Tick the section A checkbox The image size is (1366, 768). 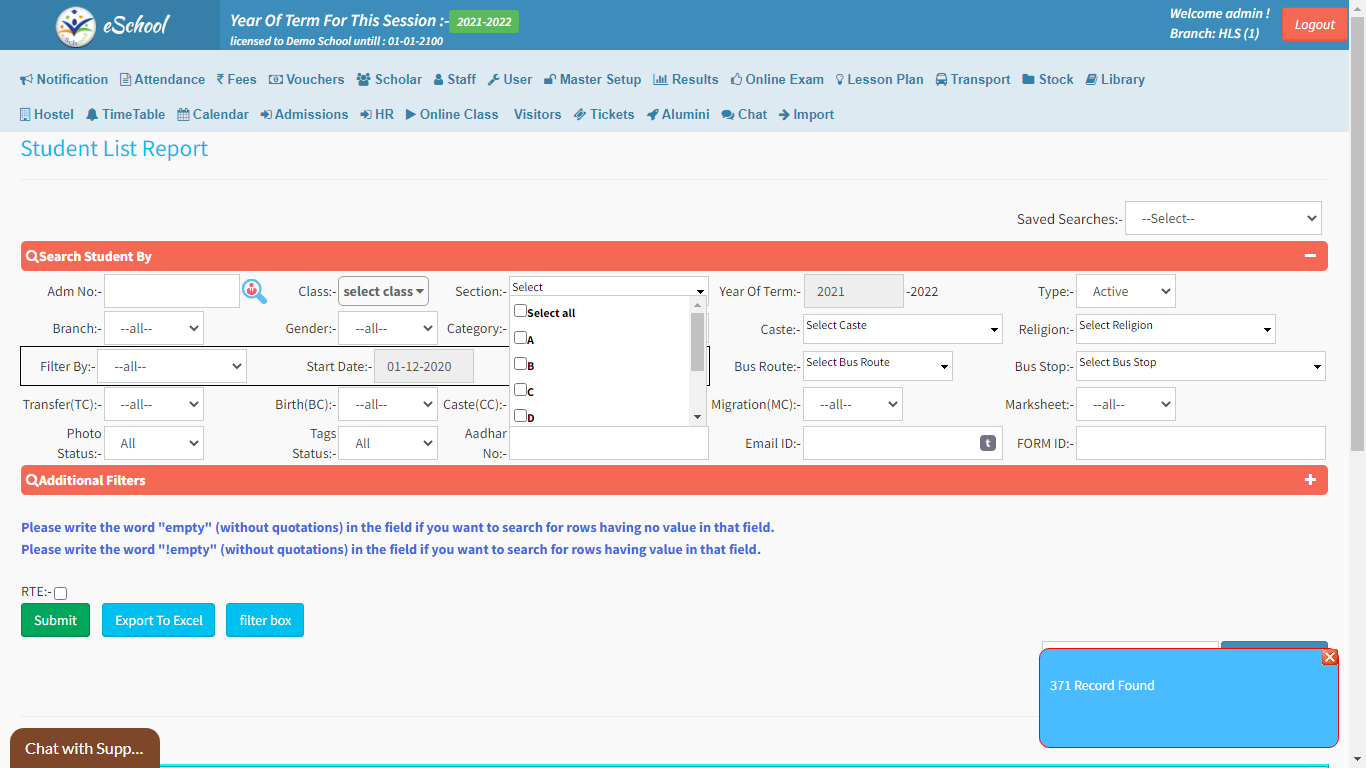520,338
